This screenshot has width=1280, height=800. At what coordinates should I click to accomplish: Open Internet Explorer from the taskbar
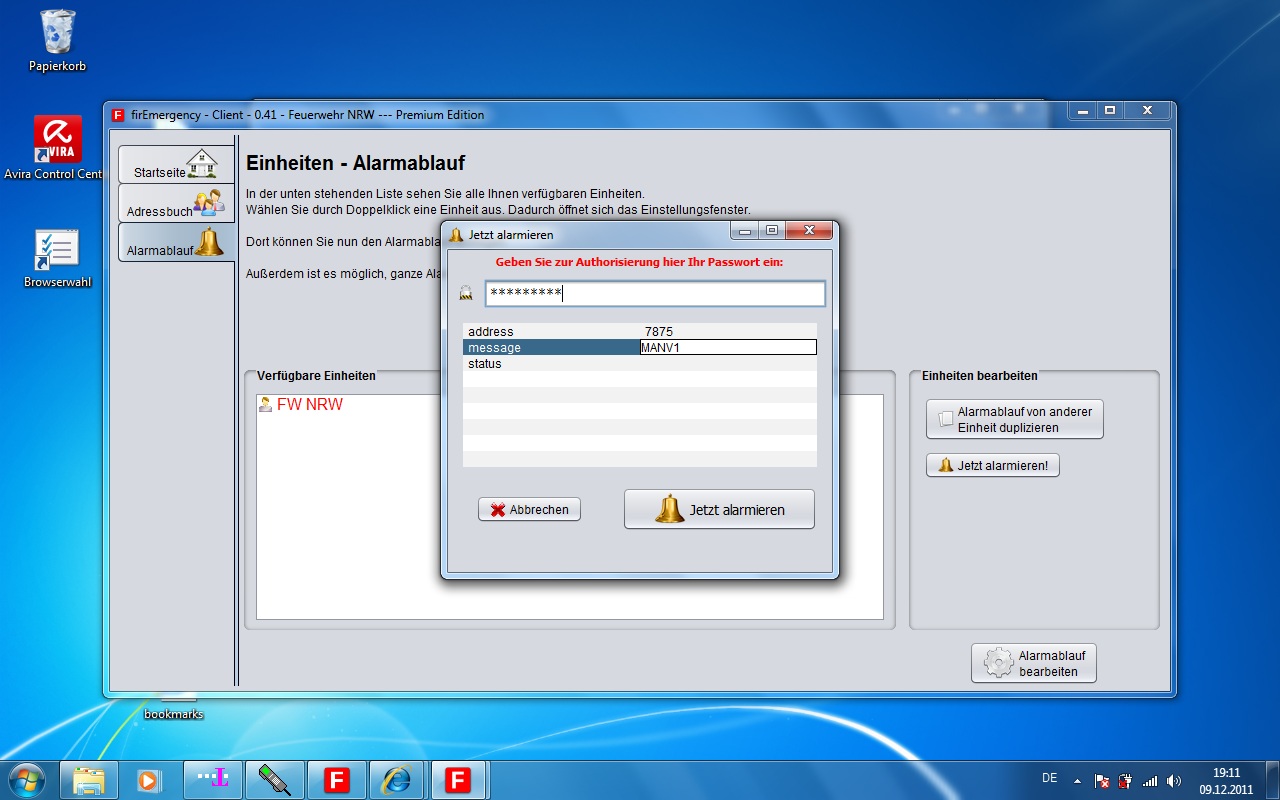pos(397,779)
